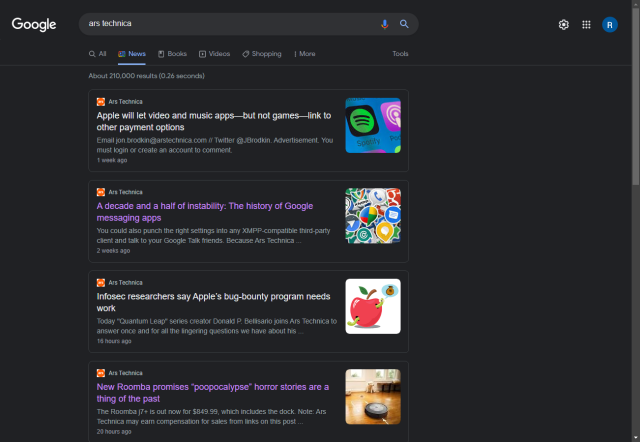Go to the Shopping tab
Viewport: 640px width, 442px height.
(x=262, y=54)
